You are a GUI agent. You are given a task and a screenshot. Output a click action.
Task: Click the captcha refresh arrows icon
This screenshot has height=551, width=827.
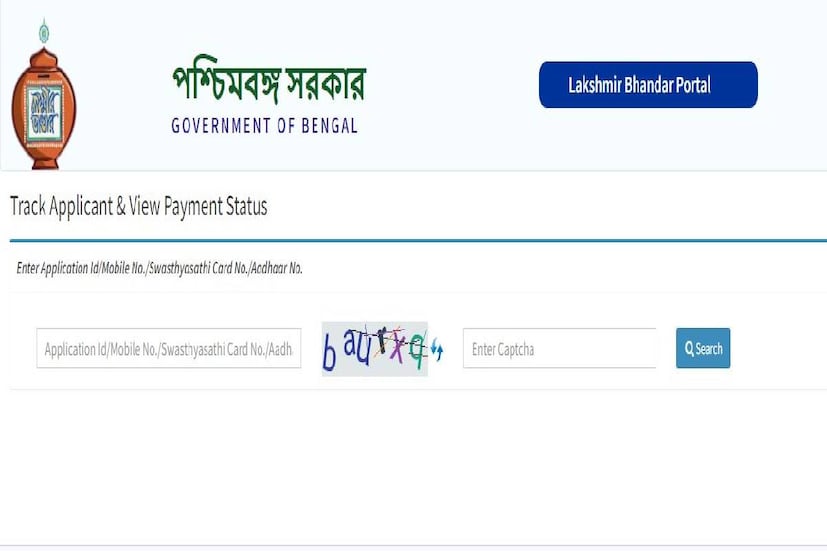coord(437,349)
